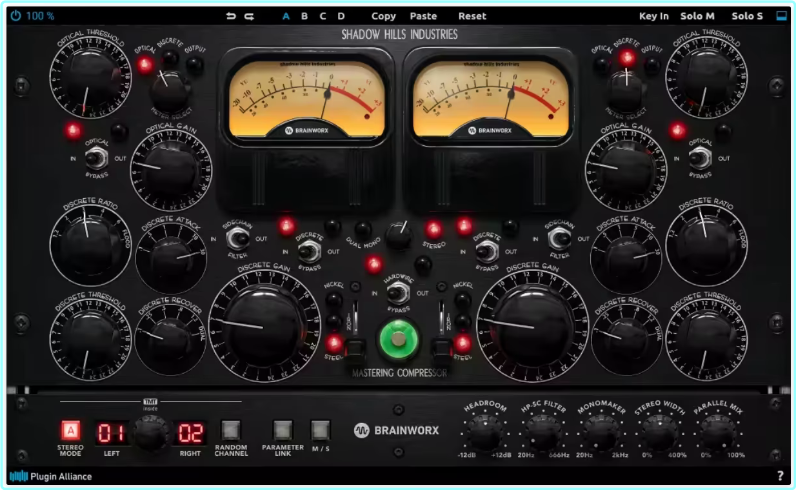Open the help question mark icon
This screenshot has height=490, width=796.
[780, 476]
